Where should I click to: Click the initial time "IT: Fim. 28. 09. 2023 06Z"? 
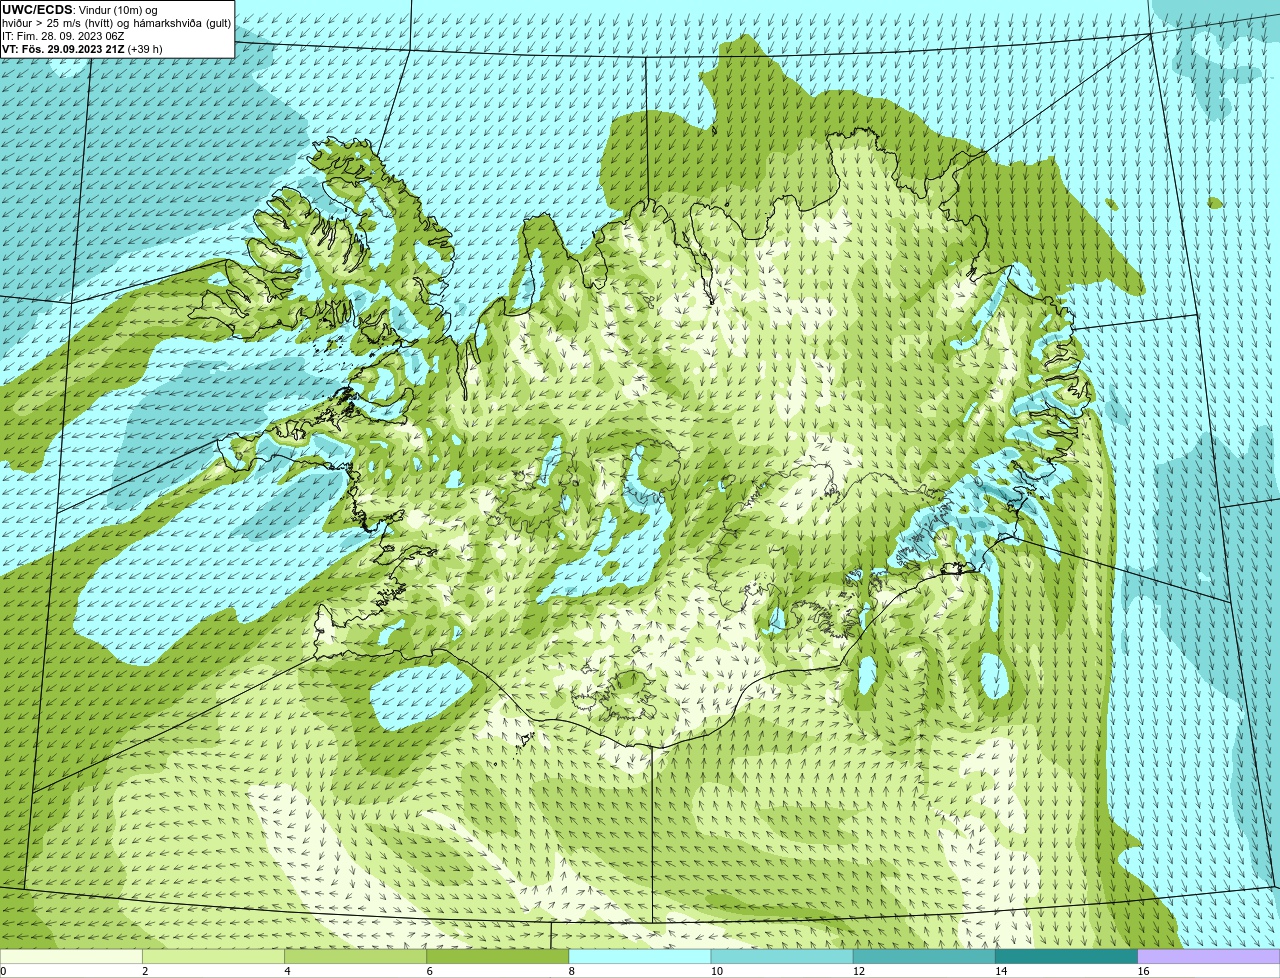point(63,36)
